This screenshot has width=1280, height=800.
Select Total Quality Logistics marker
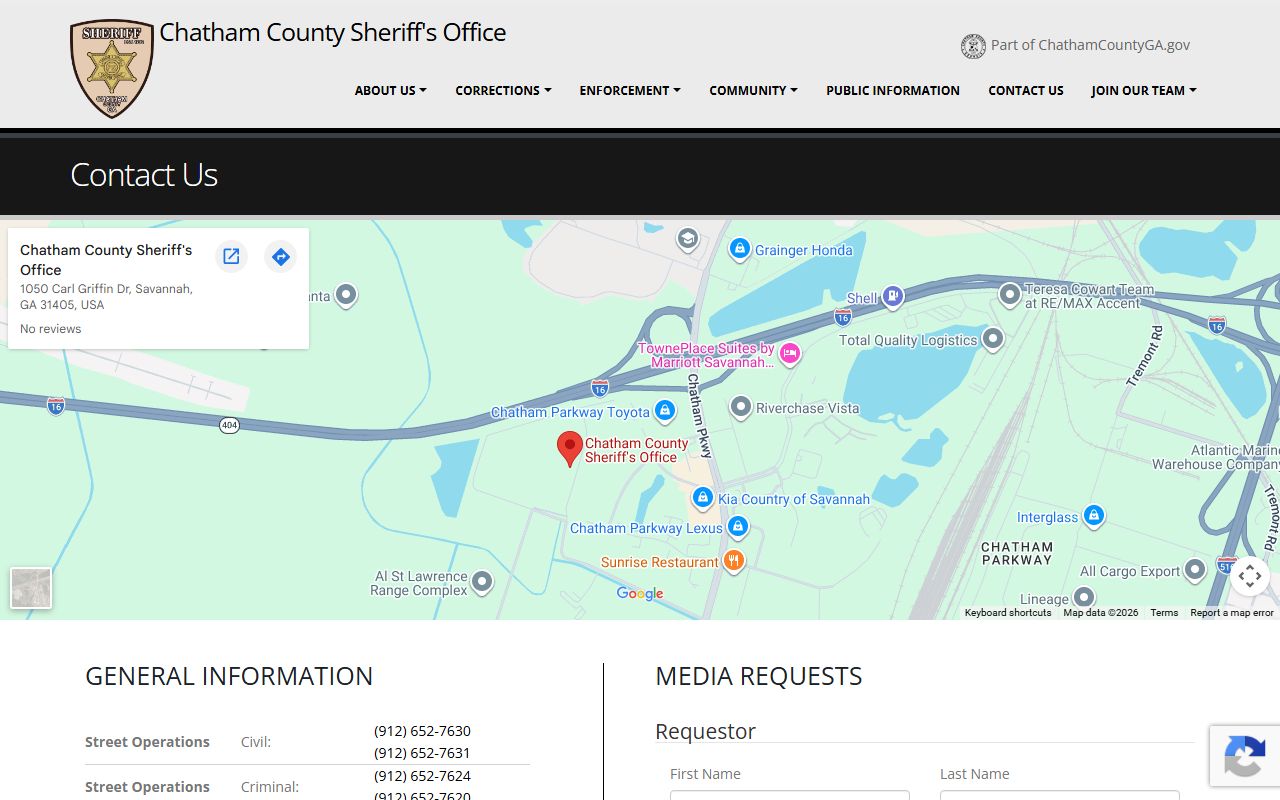992,339
